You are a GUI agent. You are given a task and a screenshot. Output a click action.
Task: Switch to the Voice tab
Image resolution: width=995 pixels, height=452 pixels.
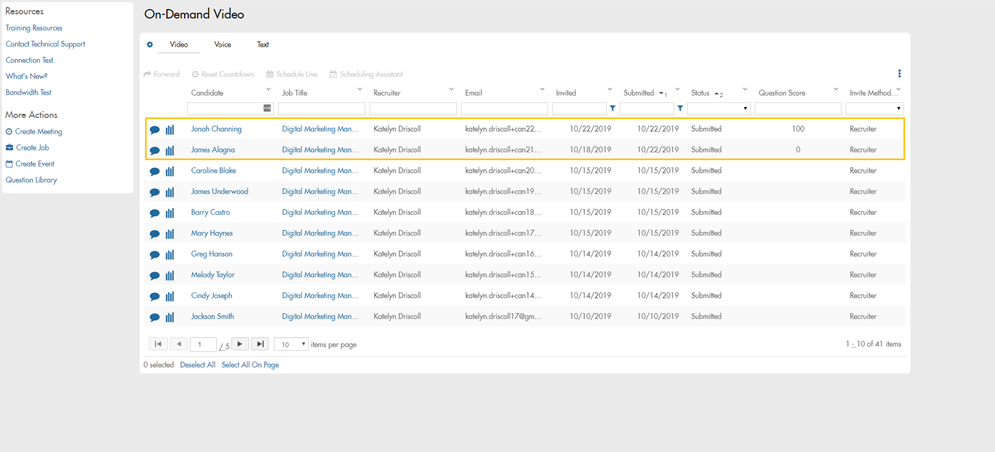(222, 45)
